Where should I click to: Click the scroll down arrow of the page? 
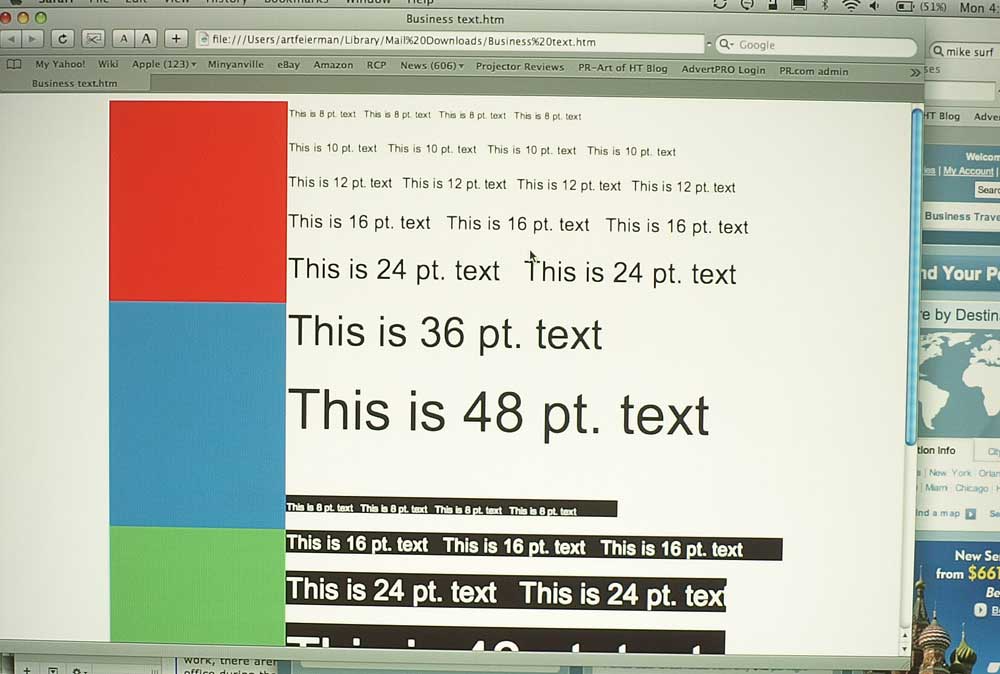[x=904, y=648]
